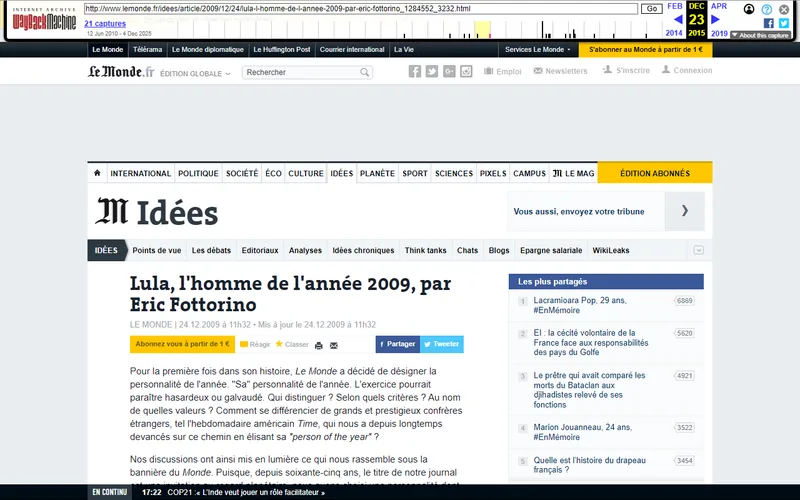This screenshot has height=500, width=800.
Task: Click the 'En continu' ticker label
Action: click(109, 492)
